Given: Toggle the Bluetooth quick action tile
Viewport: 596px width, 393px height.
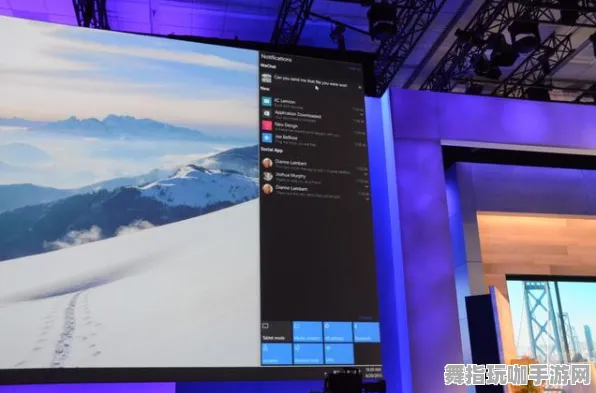Looking at the screenshot, I should point(366,332).
